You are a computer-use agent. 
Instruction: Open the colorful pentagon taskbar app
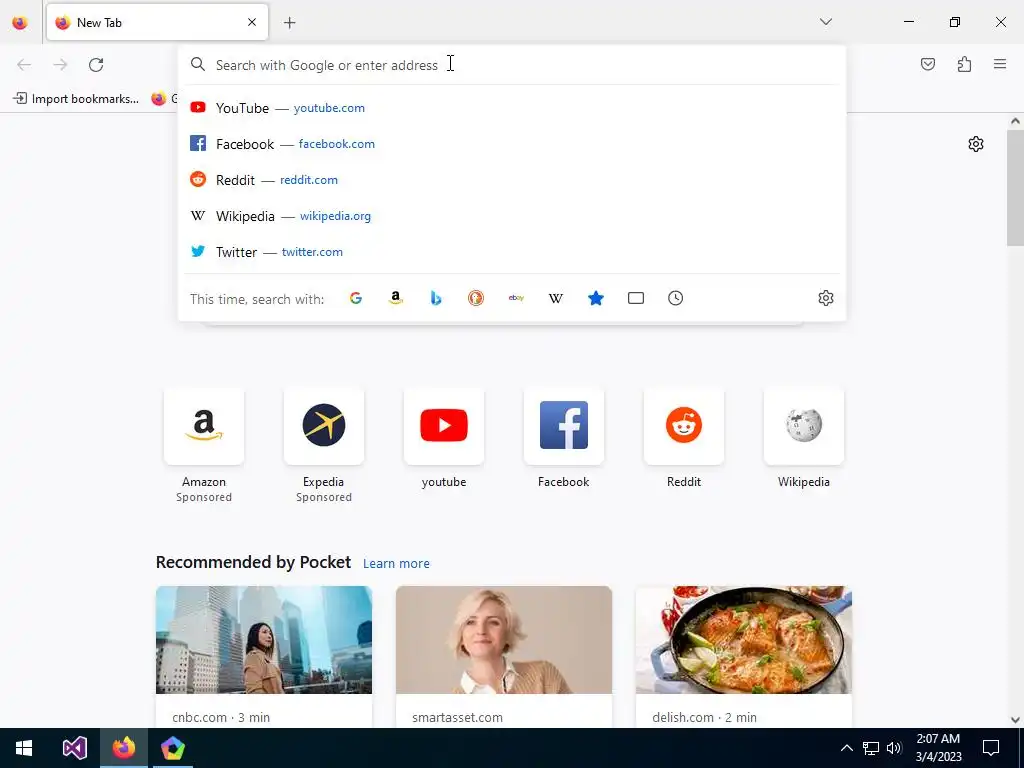(x=173, y=748)
